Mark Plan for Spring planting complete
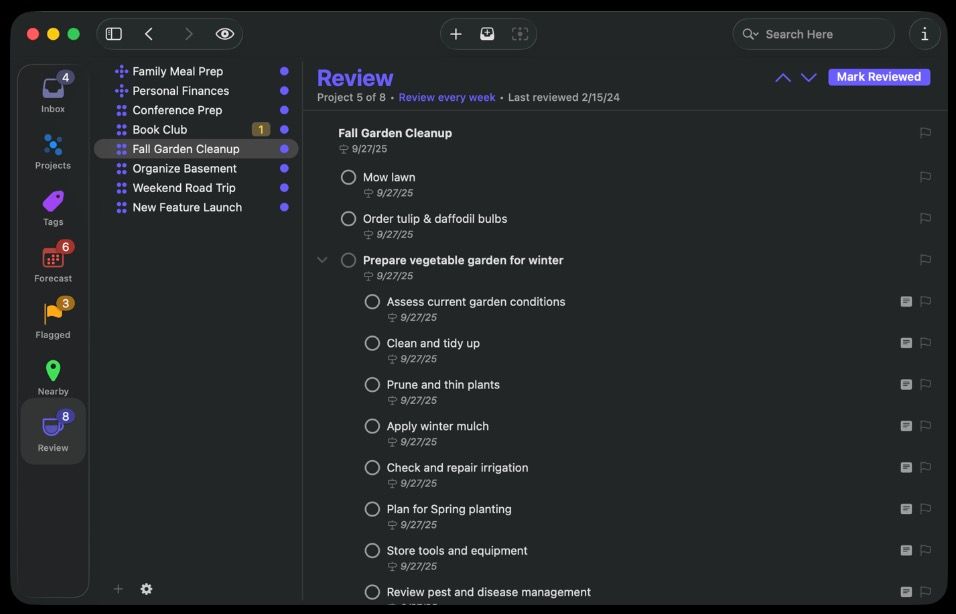This screenshot has width=956, height=614. click(372, 509)
